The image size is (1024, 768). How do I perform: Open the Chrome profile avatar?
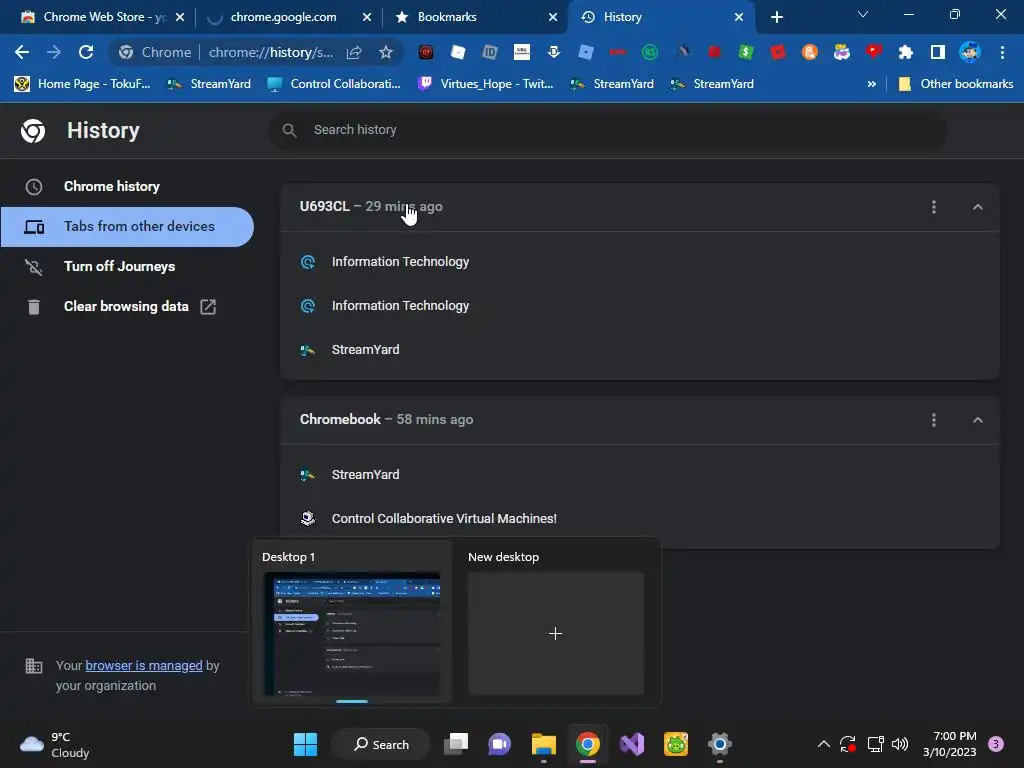click(969, 52)
